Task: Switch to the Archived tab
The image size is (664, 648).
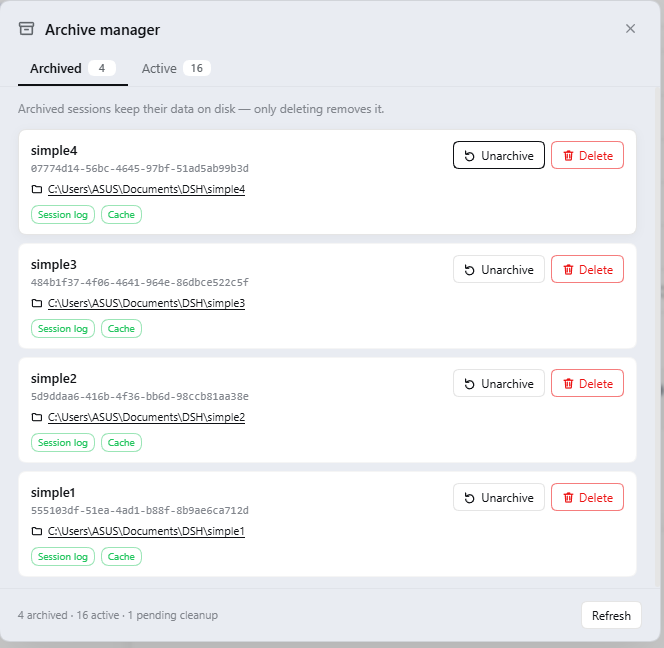Action: (x=72, y=69)
